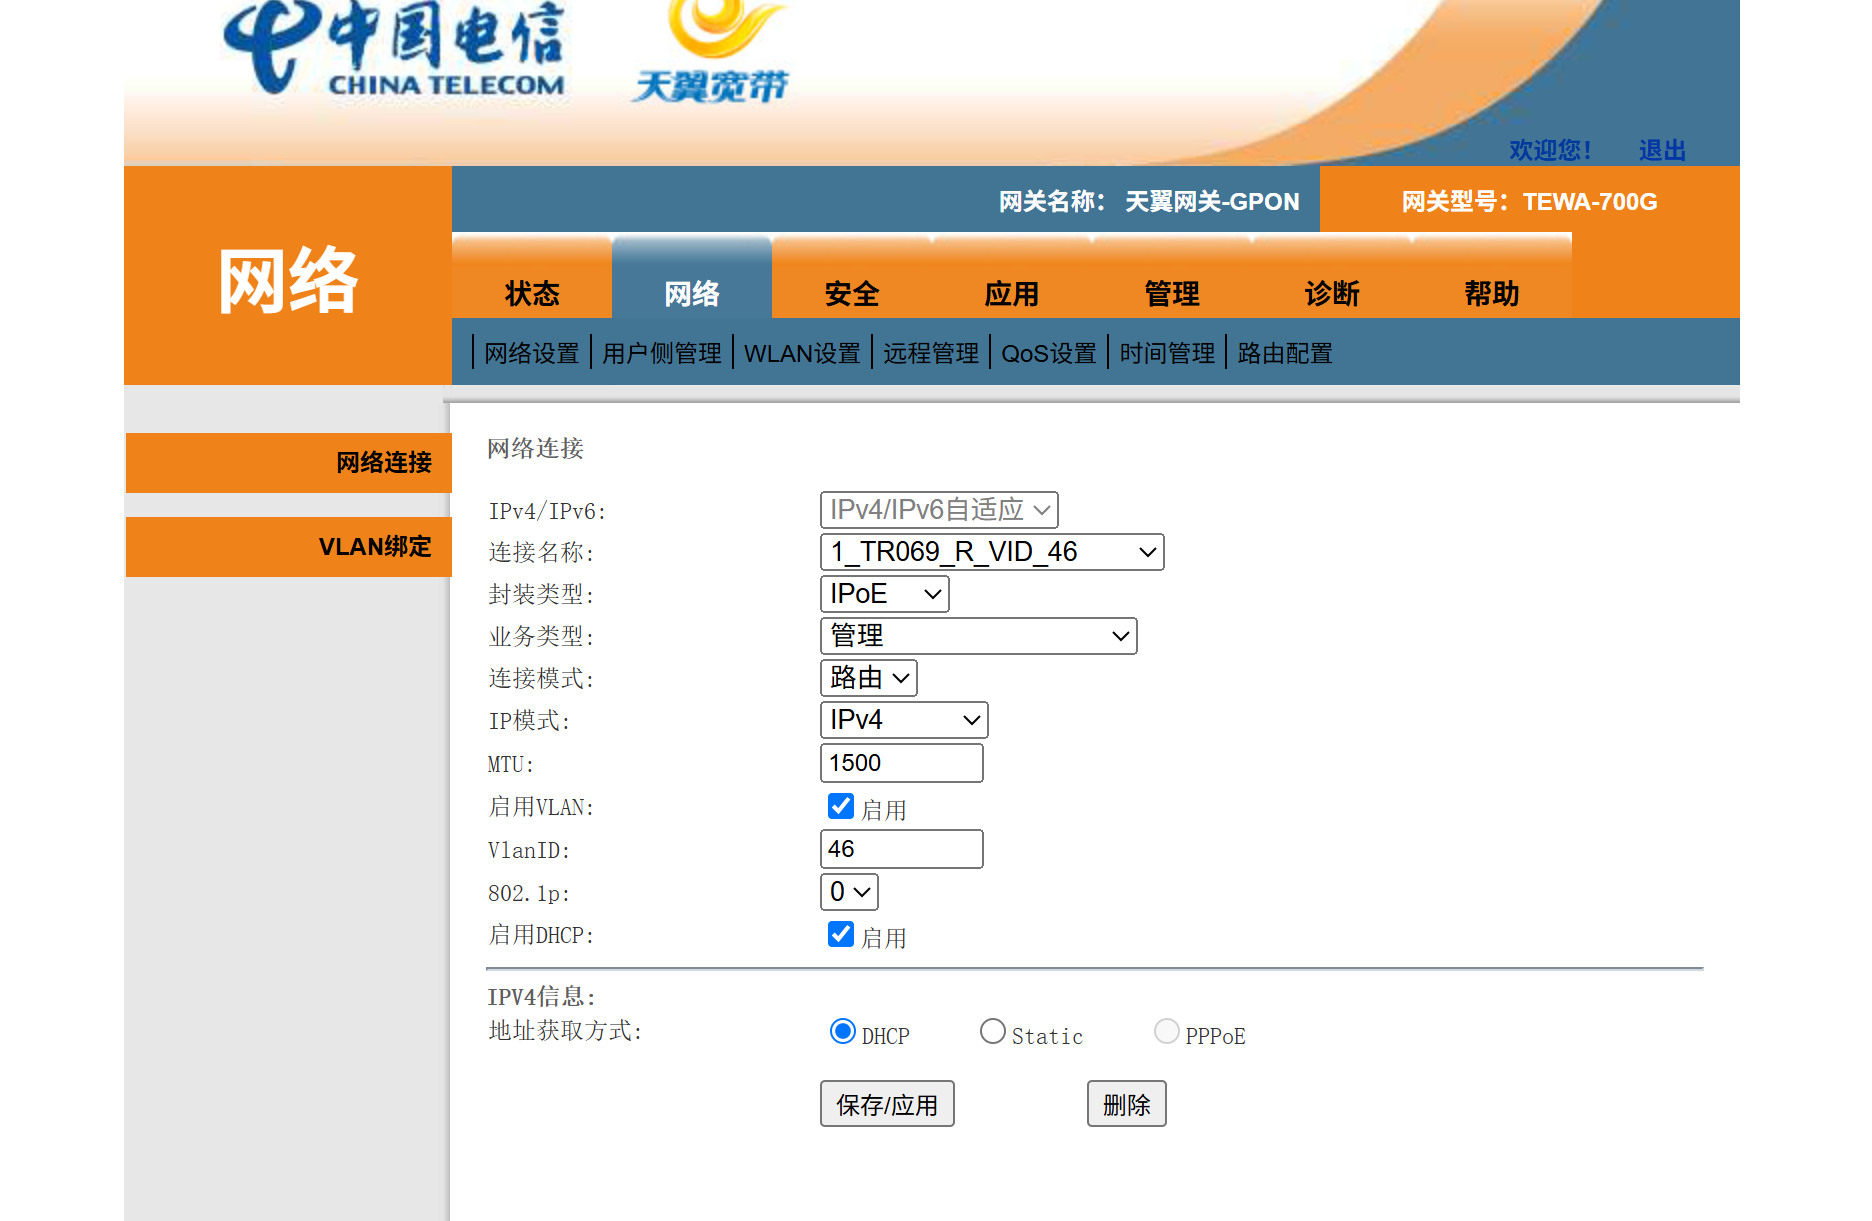The image size is (1872, 1221).
Task: Open the 安全 tab
Action: (852, 293)
